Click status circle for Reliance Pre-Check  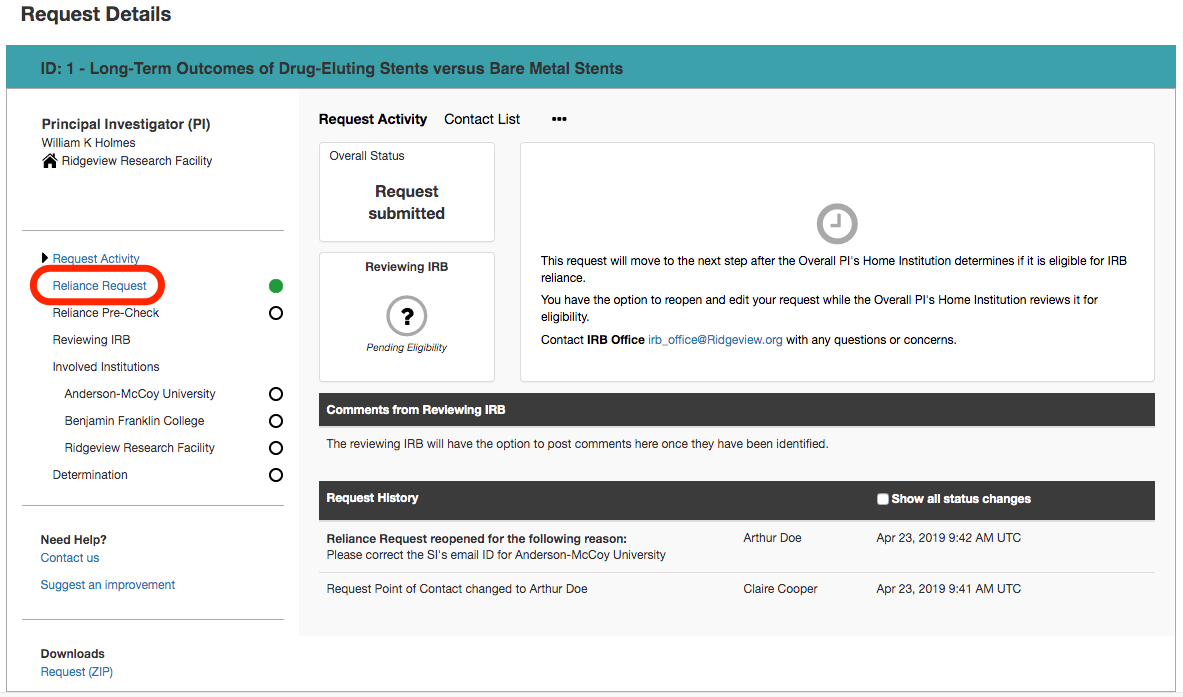pyautogui.click(x=276, y=313)
